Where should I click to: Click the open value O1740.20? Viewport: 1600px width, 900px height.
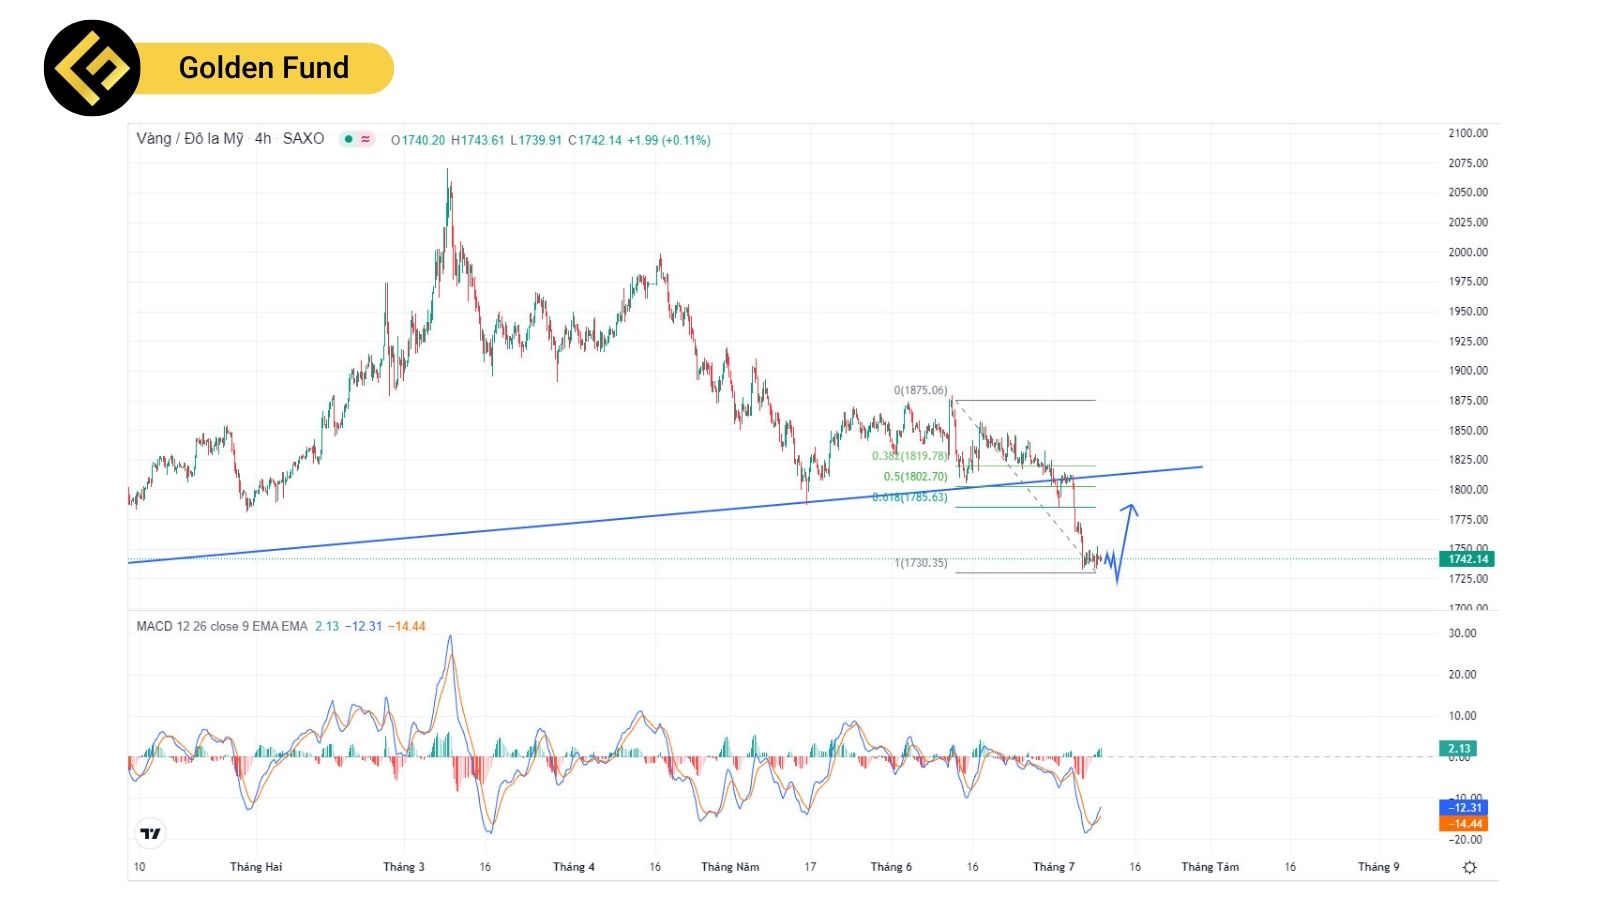pyautogui.click(x=418, y=140)
